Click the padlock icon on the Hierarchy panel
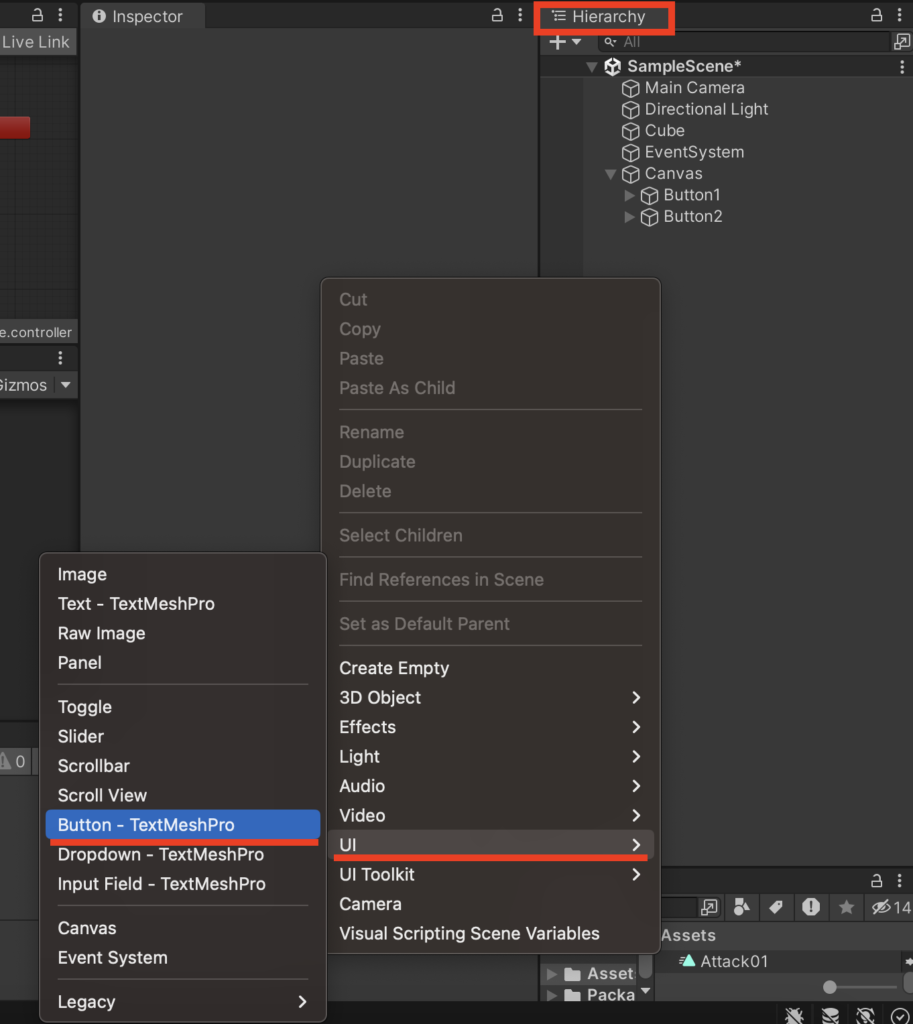The width and height of the screenshot is (913, 1024). point(875,16)
